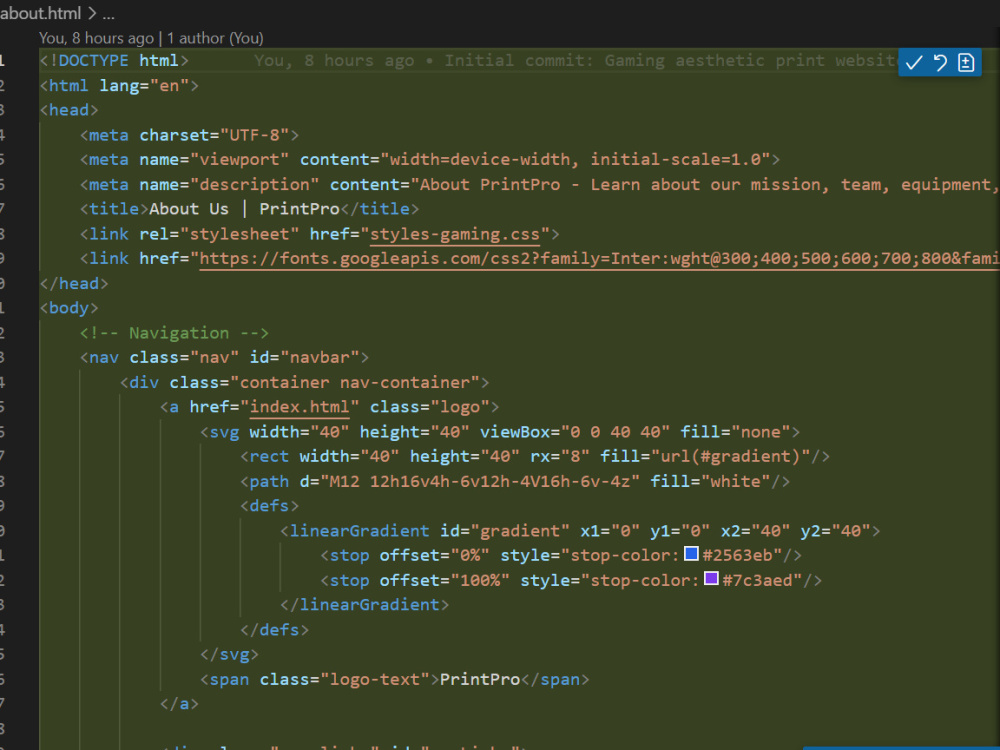This screenshot has width=1000, height=750.
Task: Open the #2563eb color swatch picker
Action: pos(691,554)
